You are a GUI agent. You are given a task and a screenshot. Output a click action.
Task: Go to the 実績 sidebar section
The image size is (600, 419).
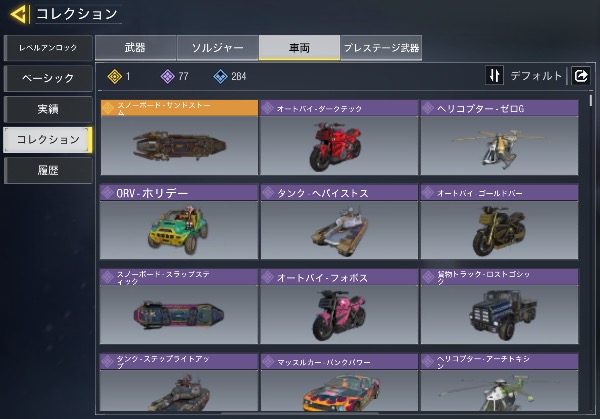click(48, 109)
